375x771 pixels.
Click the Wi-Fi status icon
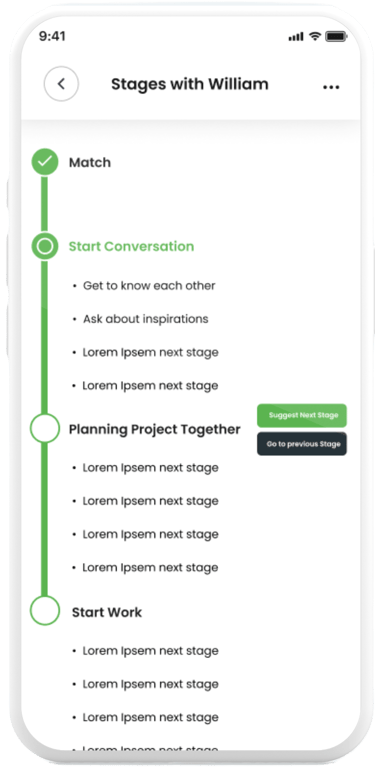(x=315, y=36)
